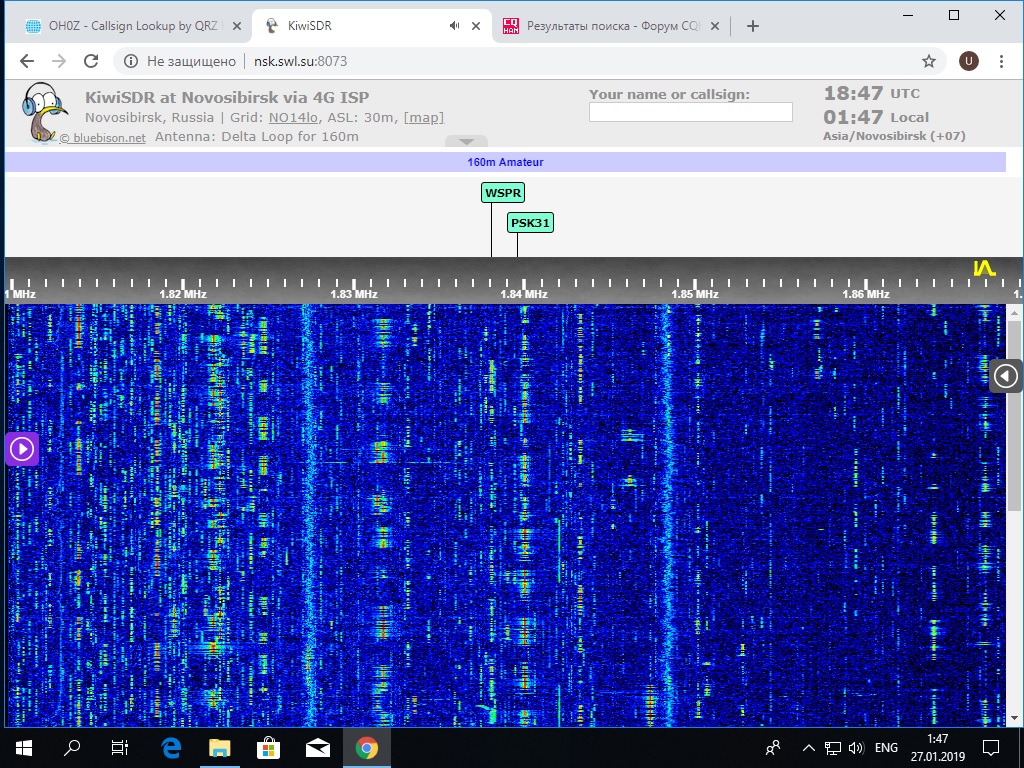Mute the KiwiSDR tab audio speaker icon
The width and height of the screenshot is (1024, 768).
click(x=454, y=26)
